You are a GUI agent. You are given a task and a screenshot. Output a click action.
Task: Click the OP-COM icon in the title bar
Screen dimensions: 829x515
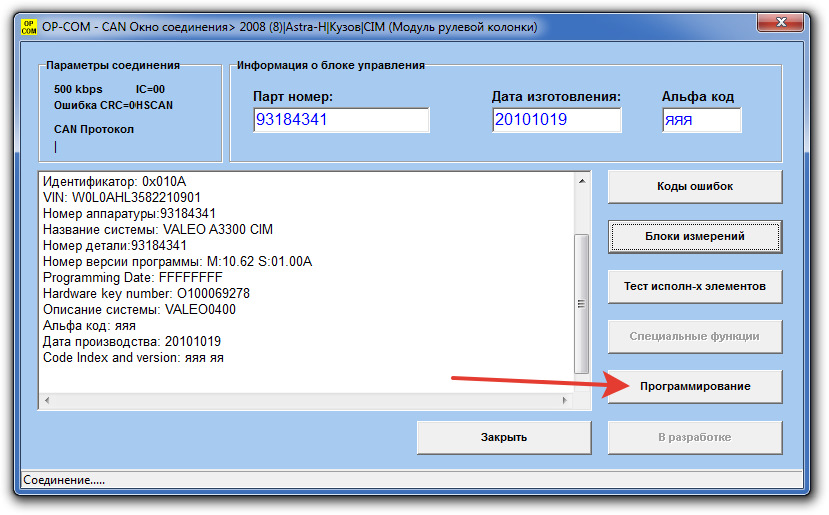29,27
